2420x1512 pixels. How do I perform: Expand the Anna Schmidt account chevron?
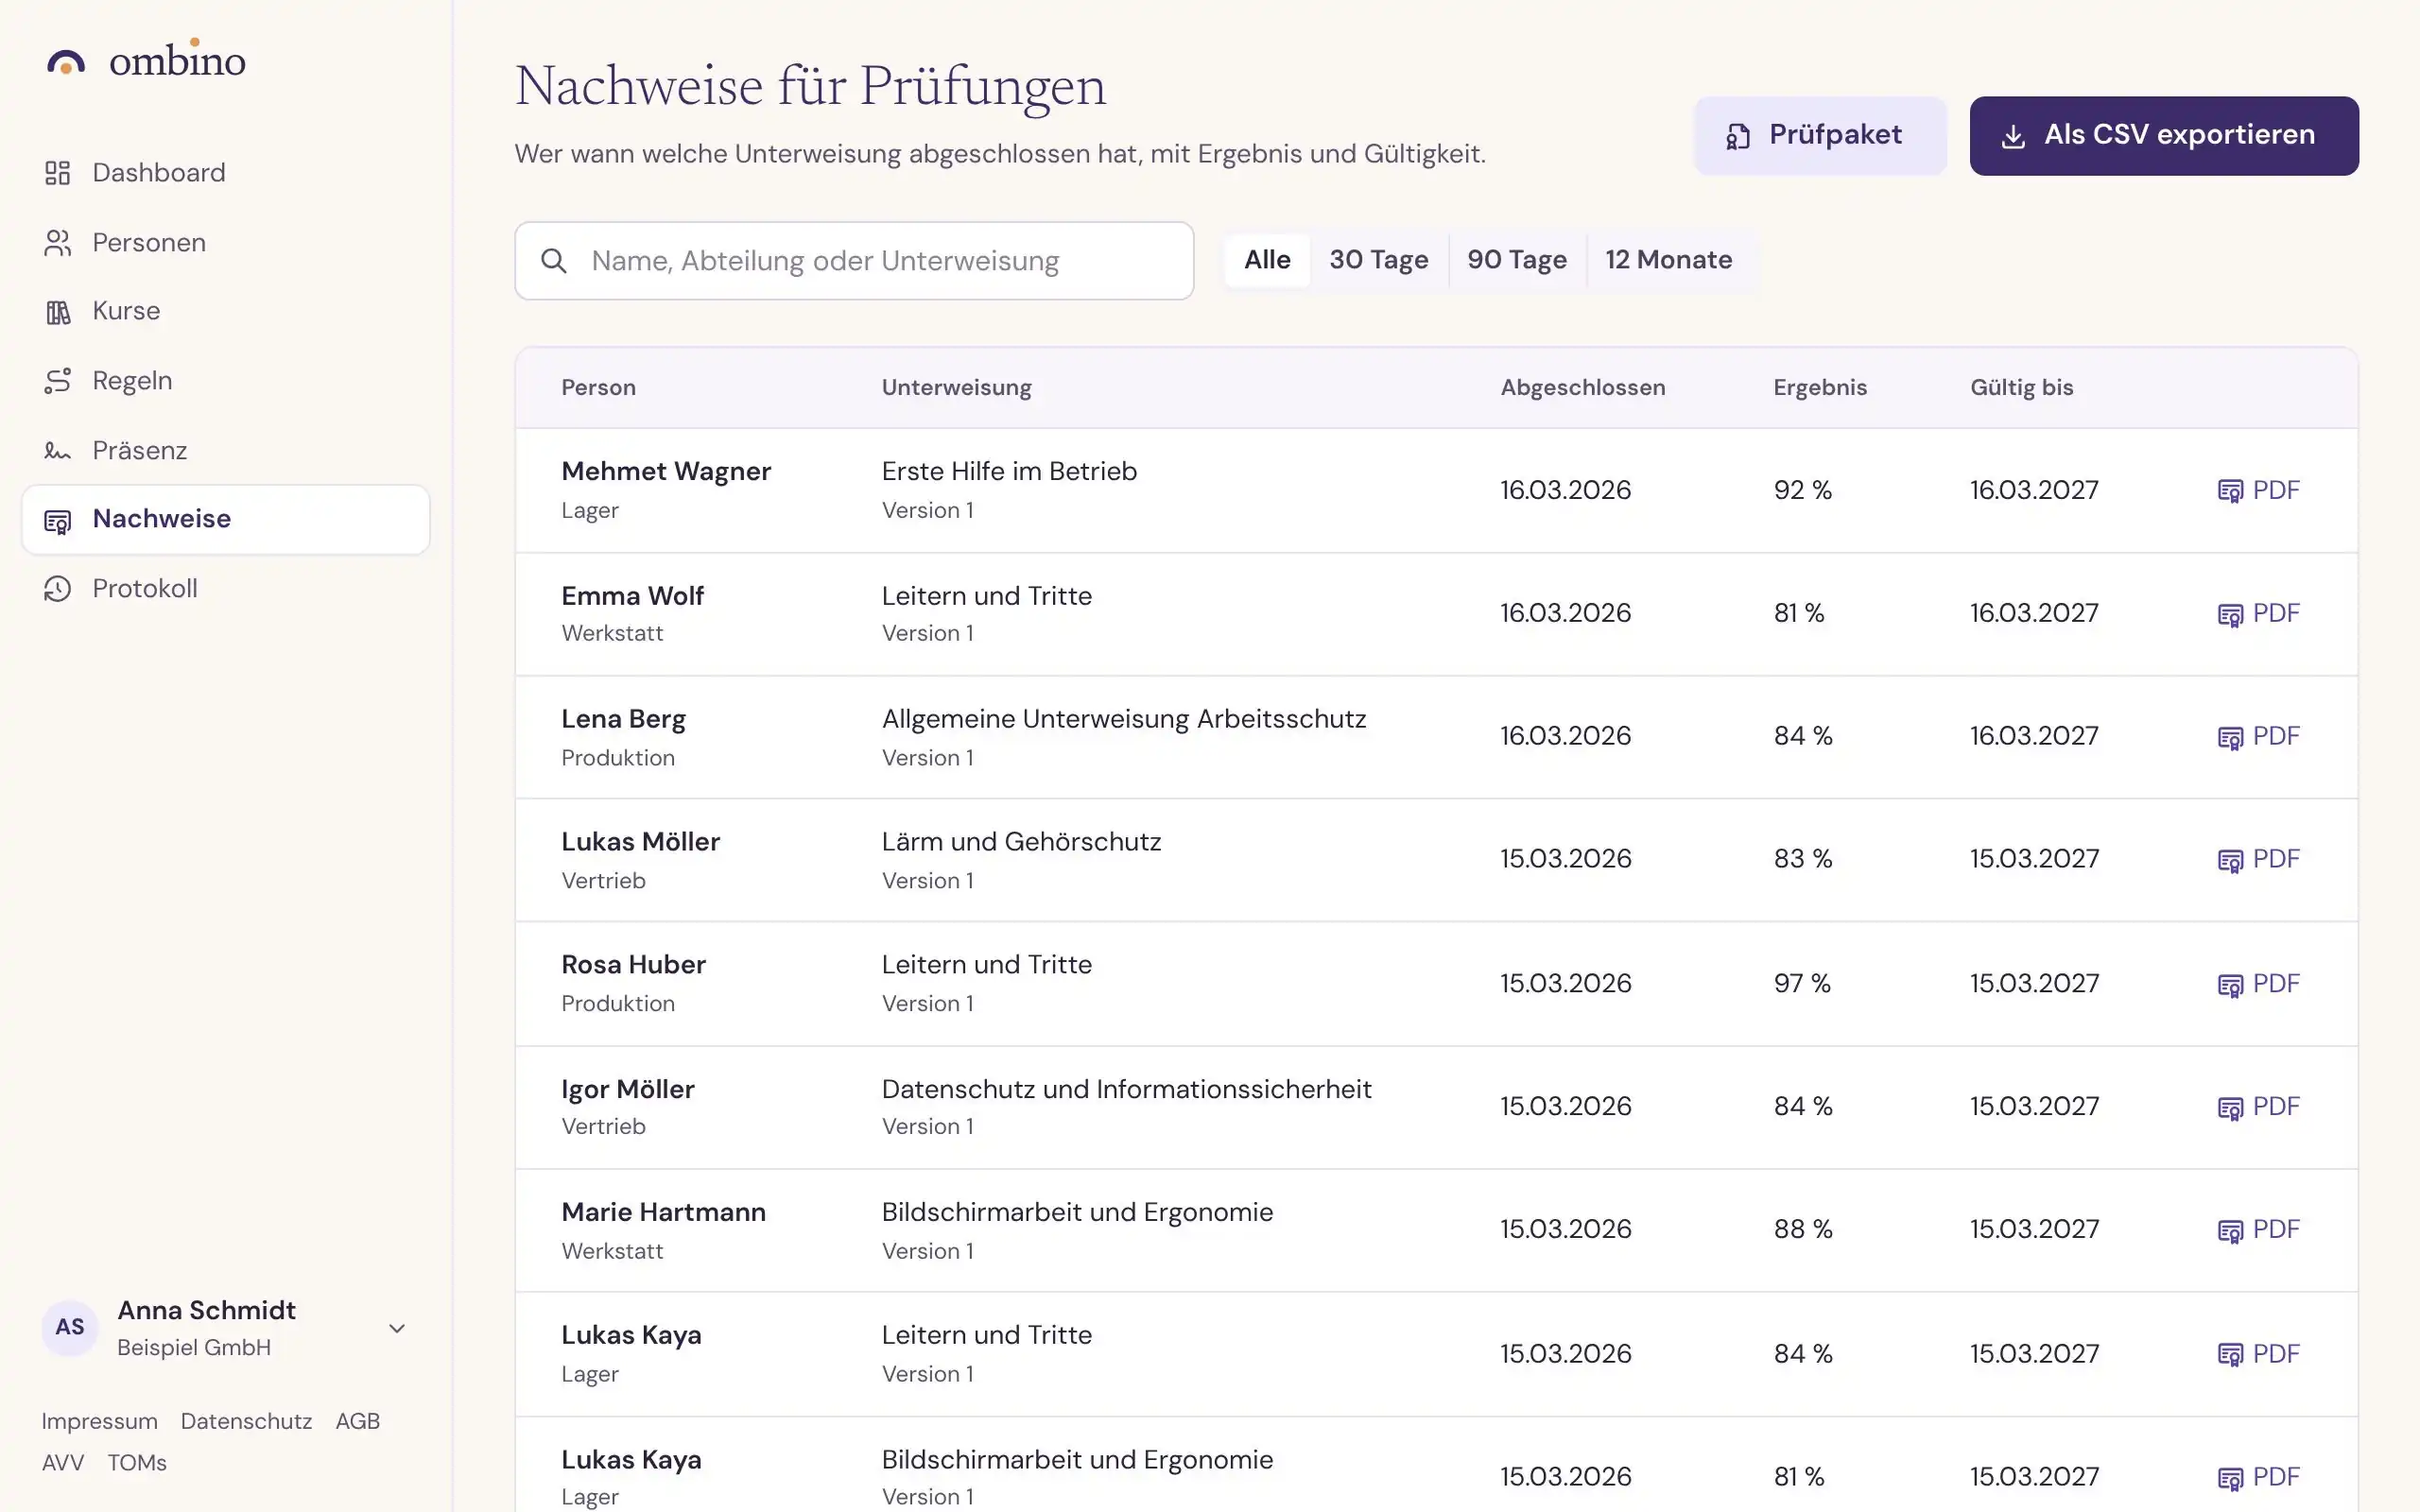pos(397,1329)
